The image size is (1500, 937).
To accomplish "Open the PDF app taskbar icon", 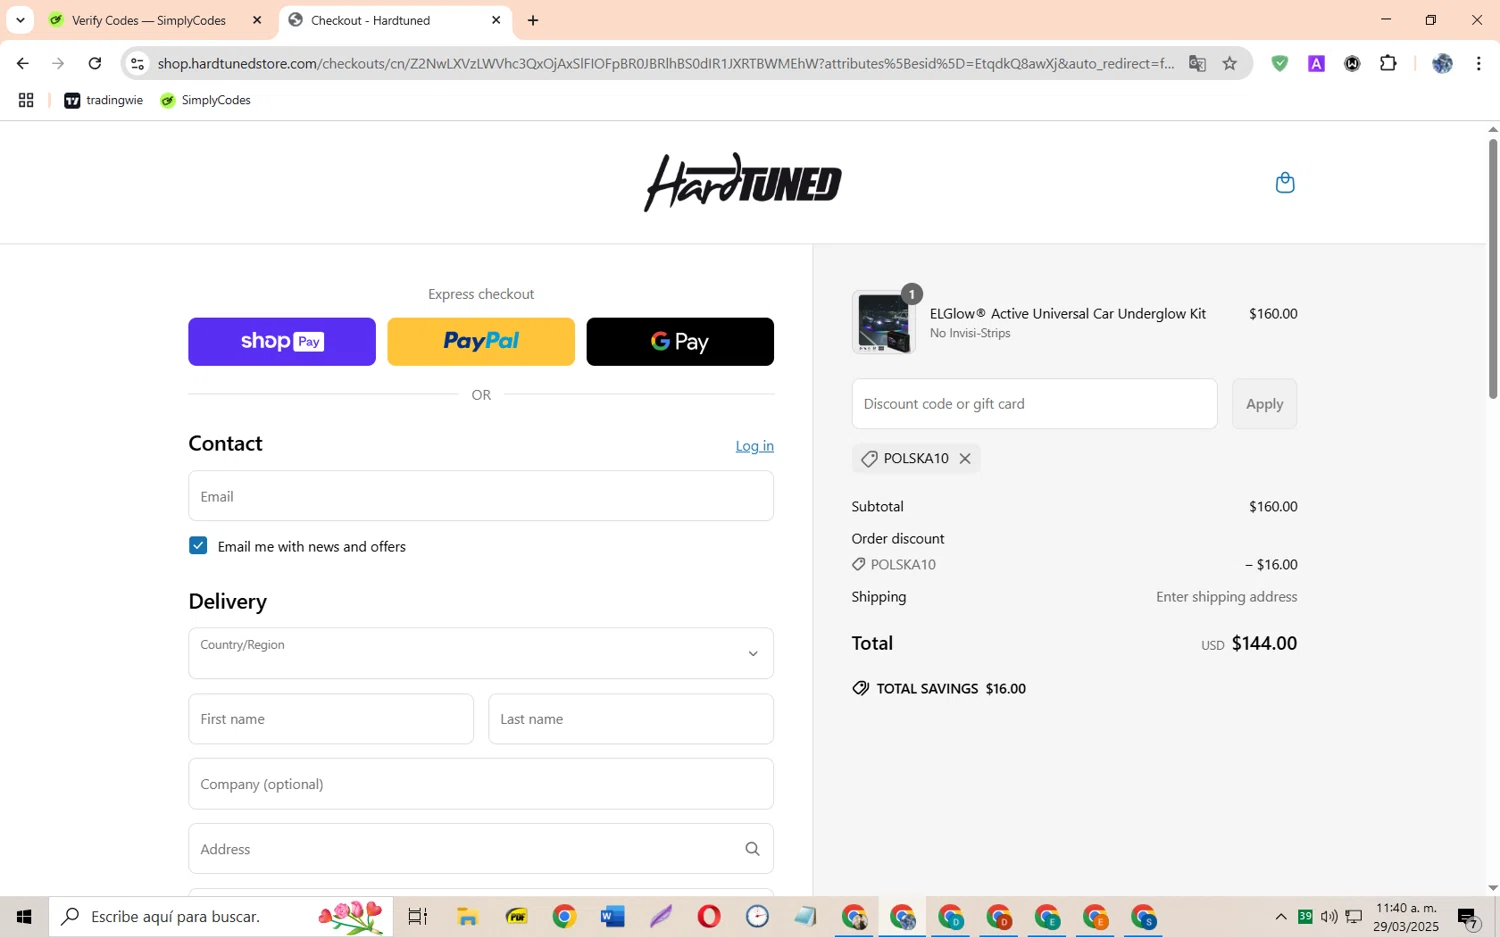I will (516, 917).
